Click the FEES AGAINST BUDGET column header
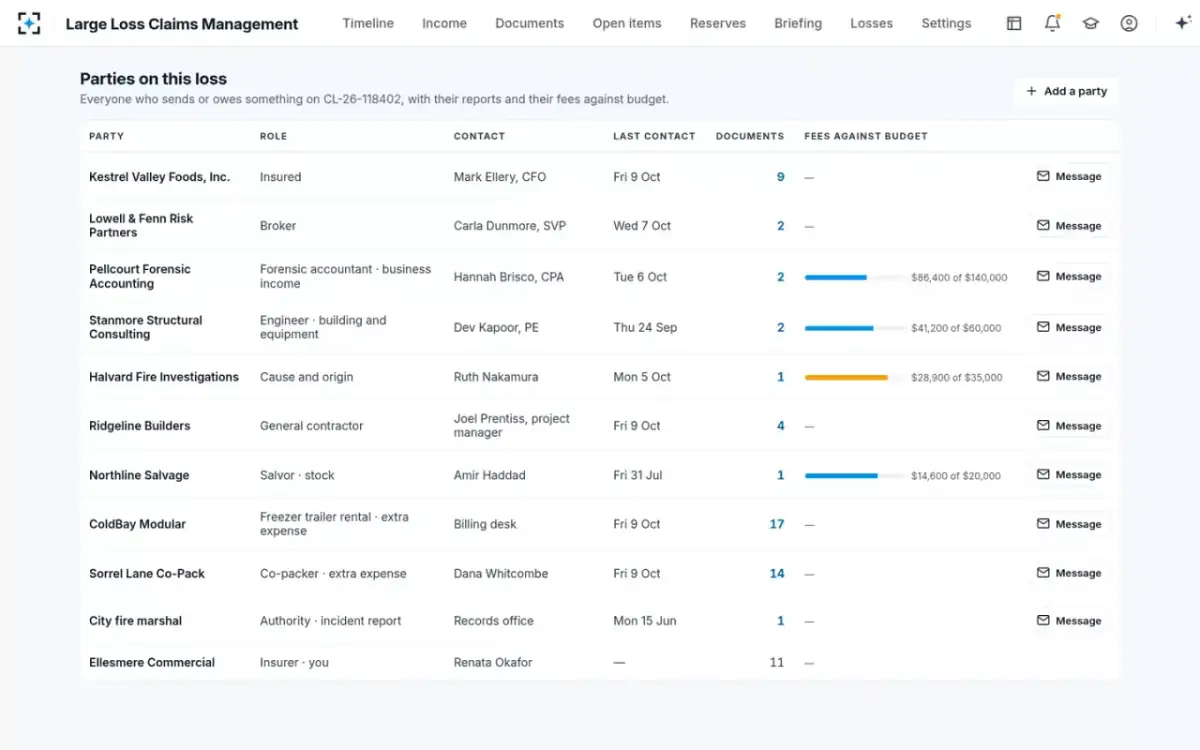Viewport: 1200px width, 750px height. 866,136
